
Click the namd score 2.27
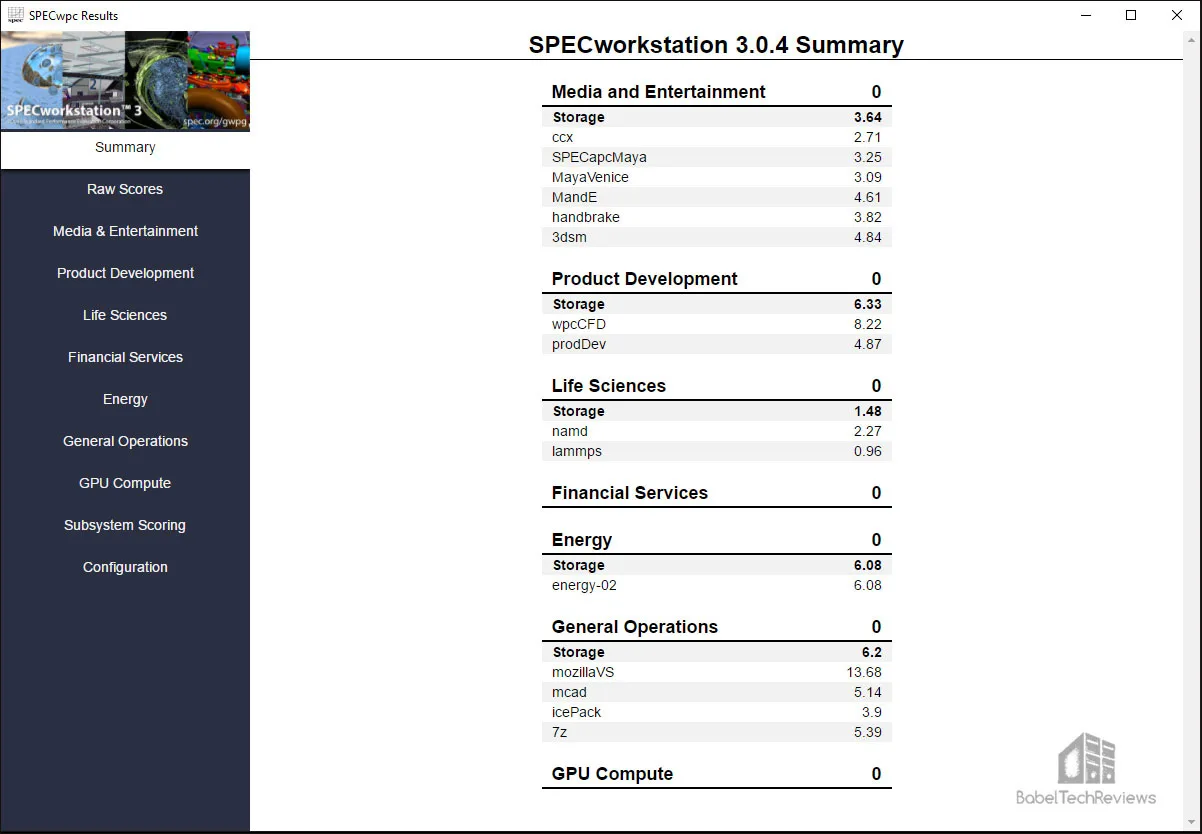(x=867, y=431)
